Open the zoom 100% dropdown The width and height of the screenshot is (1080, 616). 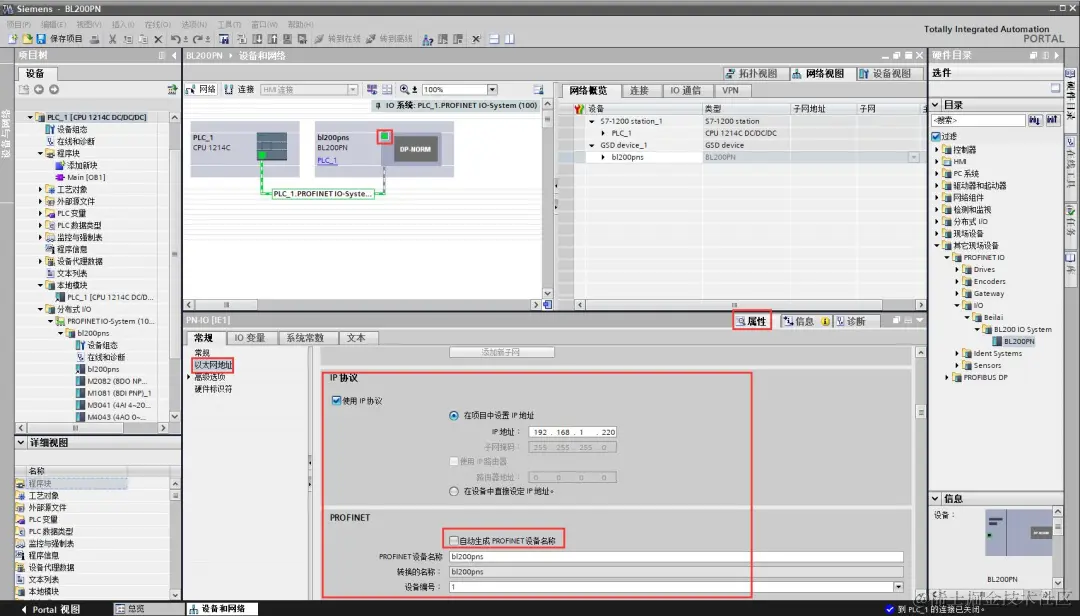(x=492, y=90)
